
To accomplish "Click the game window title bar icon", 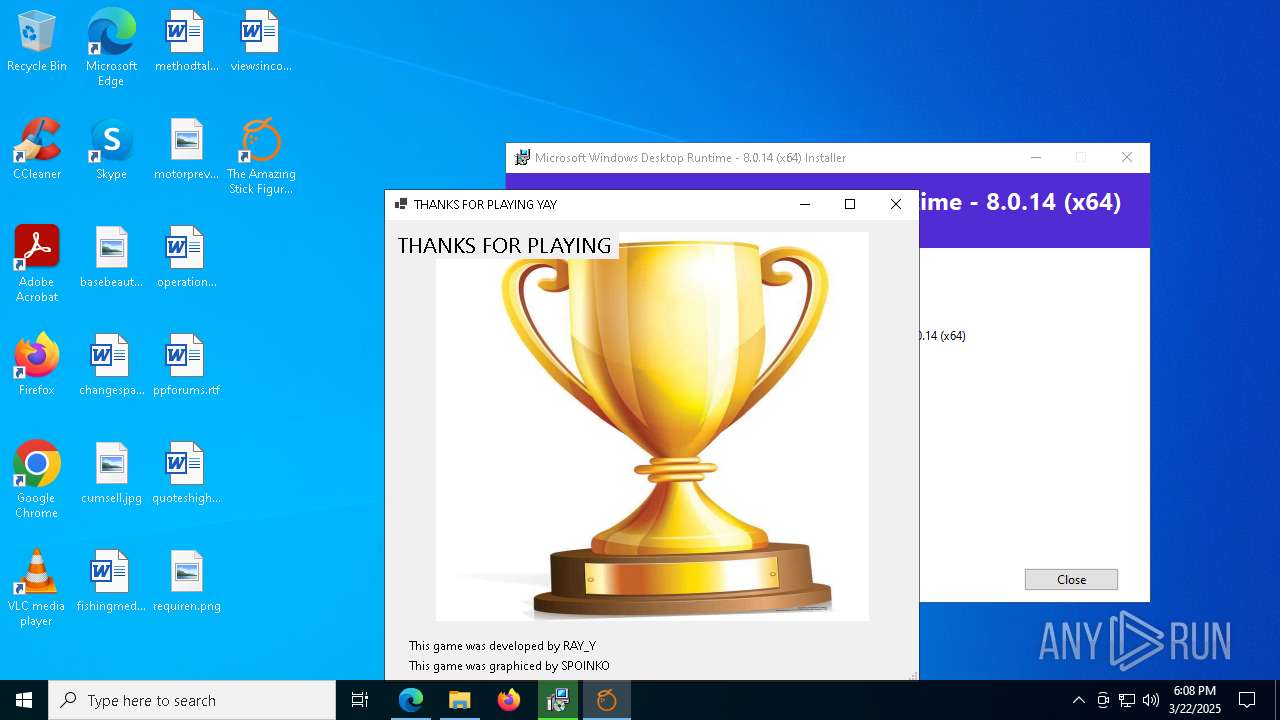I will pyautogui.click(x=401, y=204).
